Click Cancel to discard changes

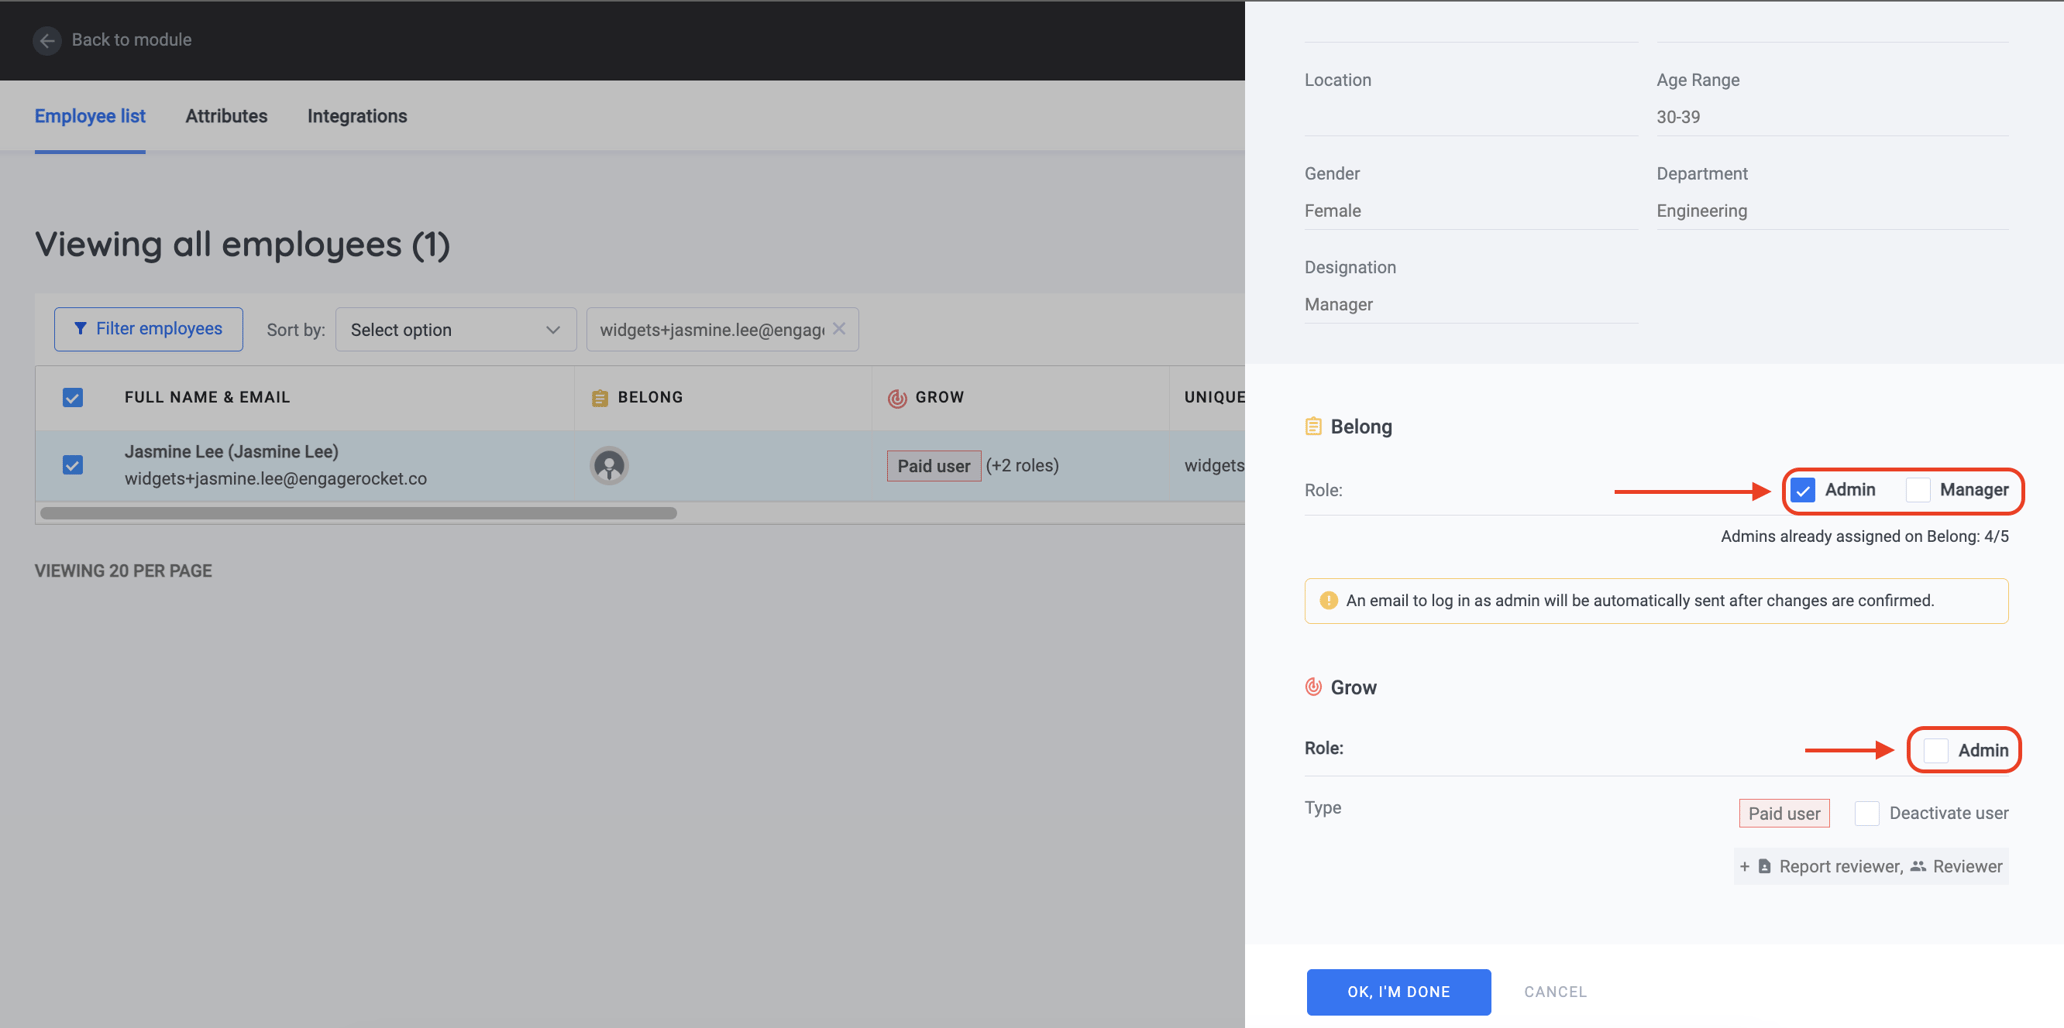click(x=1555, y=991)
